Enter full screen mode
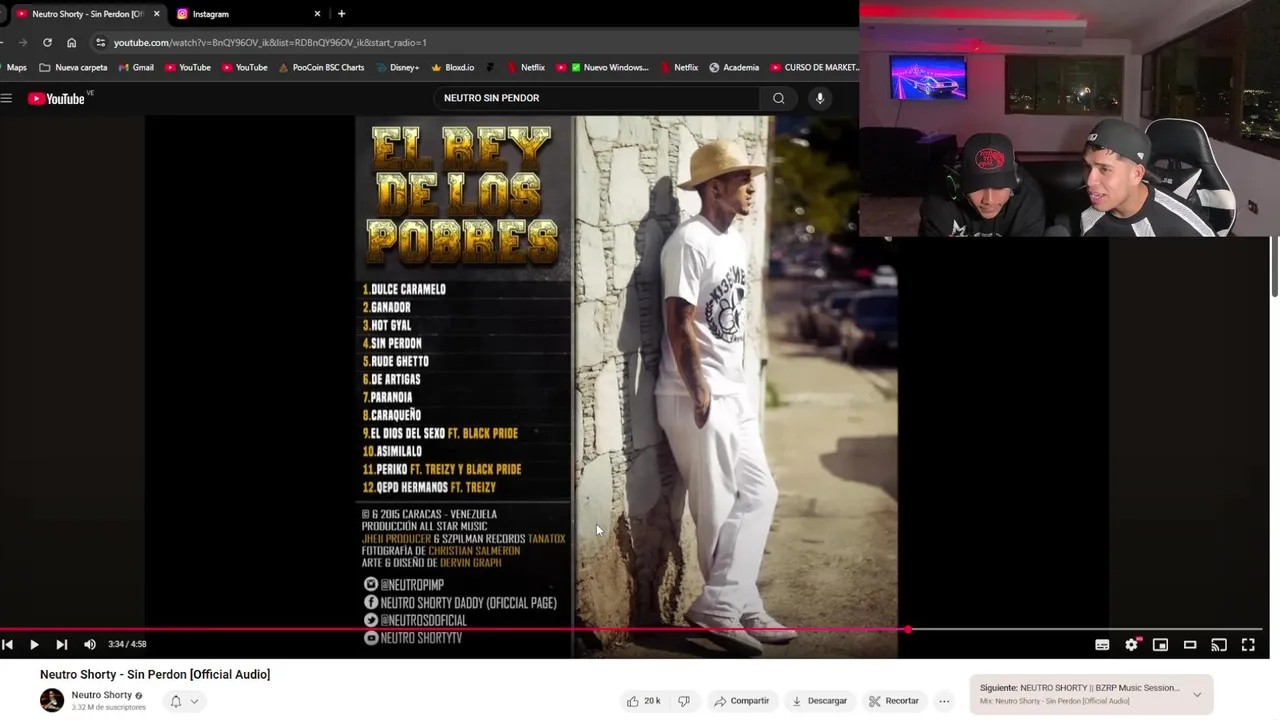This screenshot has width=1280, height=720. click(1248, 645)
